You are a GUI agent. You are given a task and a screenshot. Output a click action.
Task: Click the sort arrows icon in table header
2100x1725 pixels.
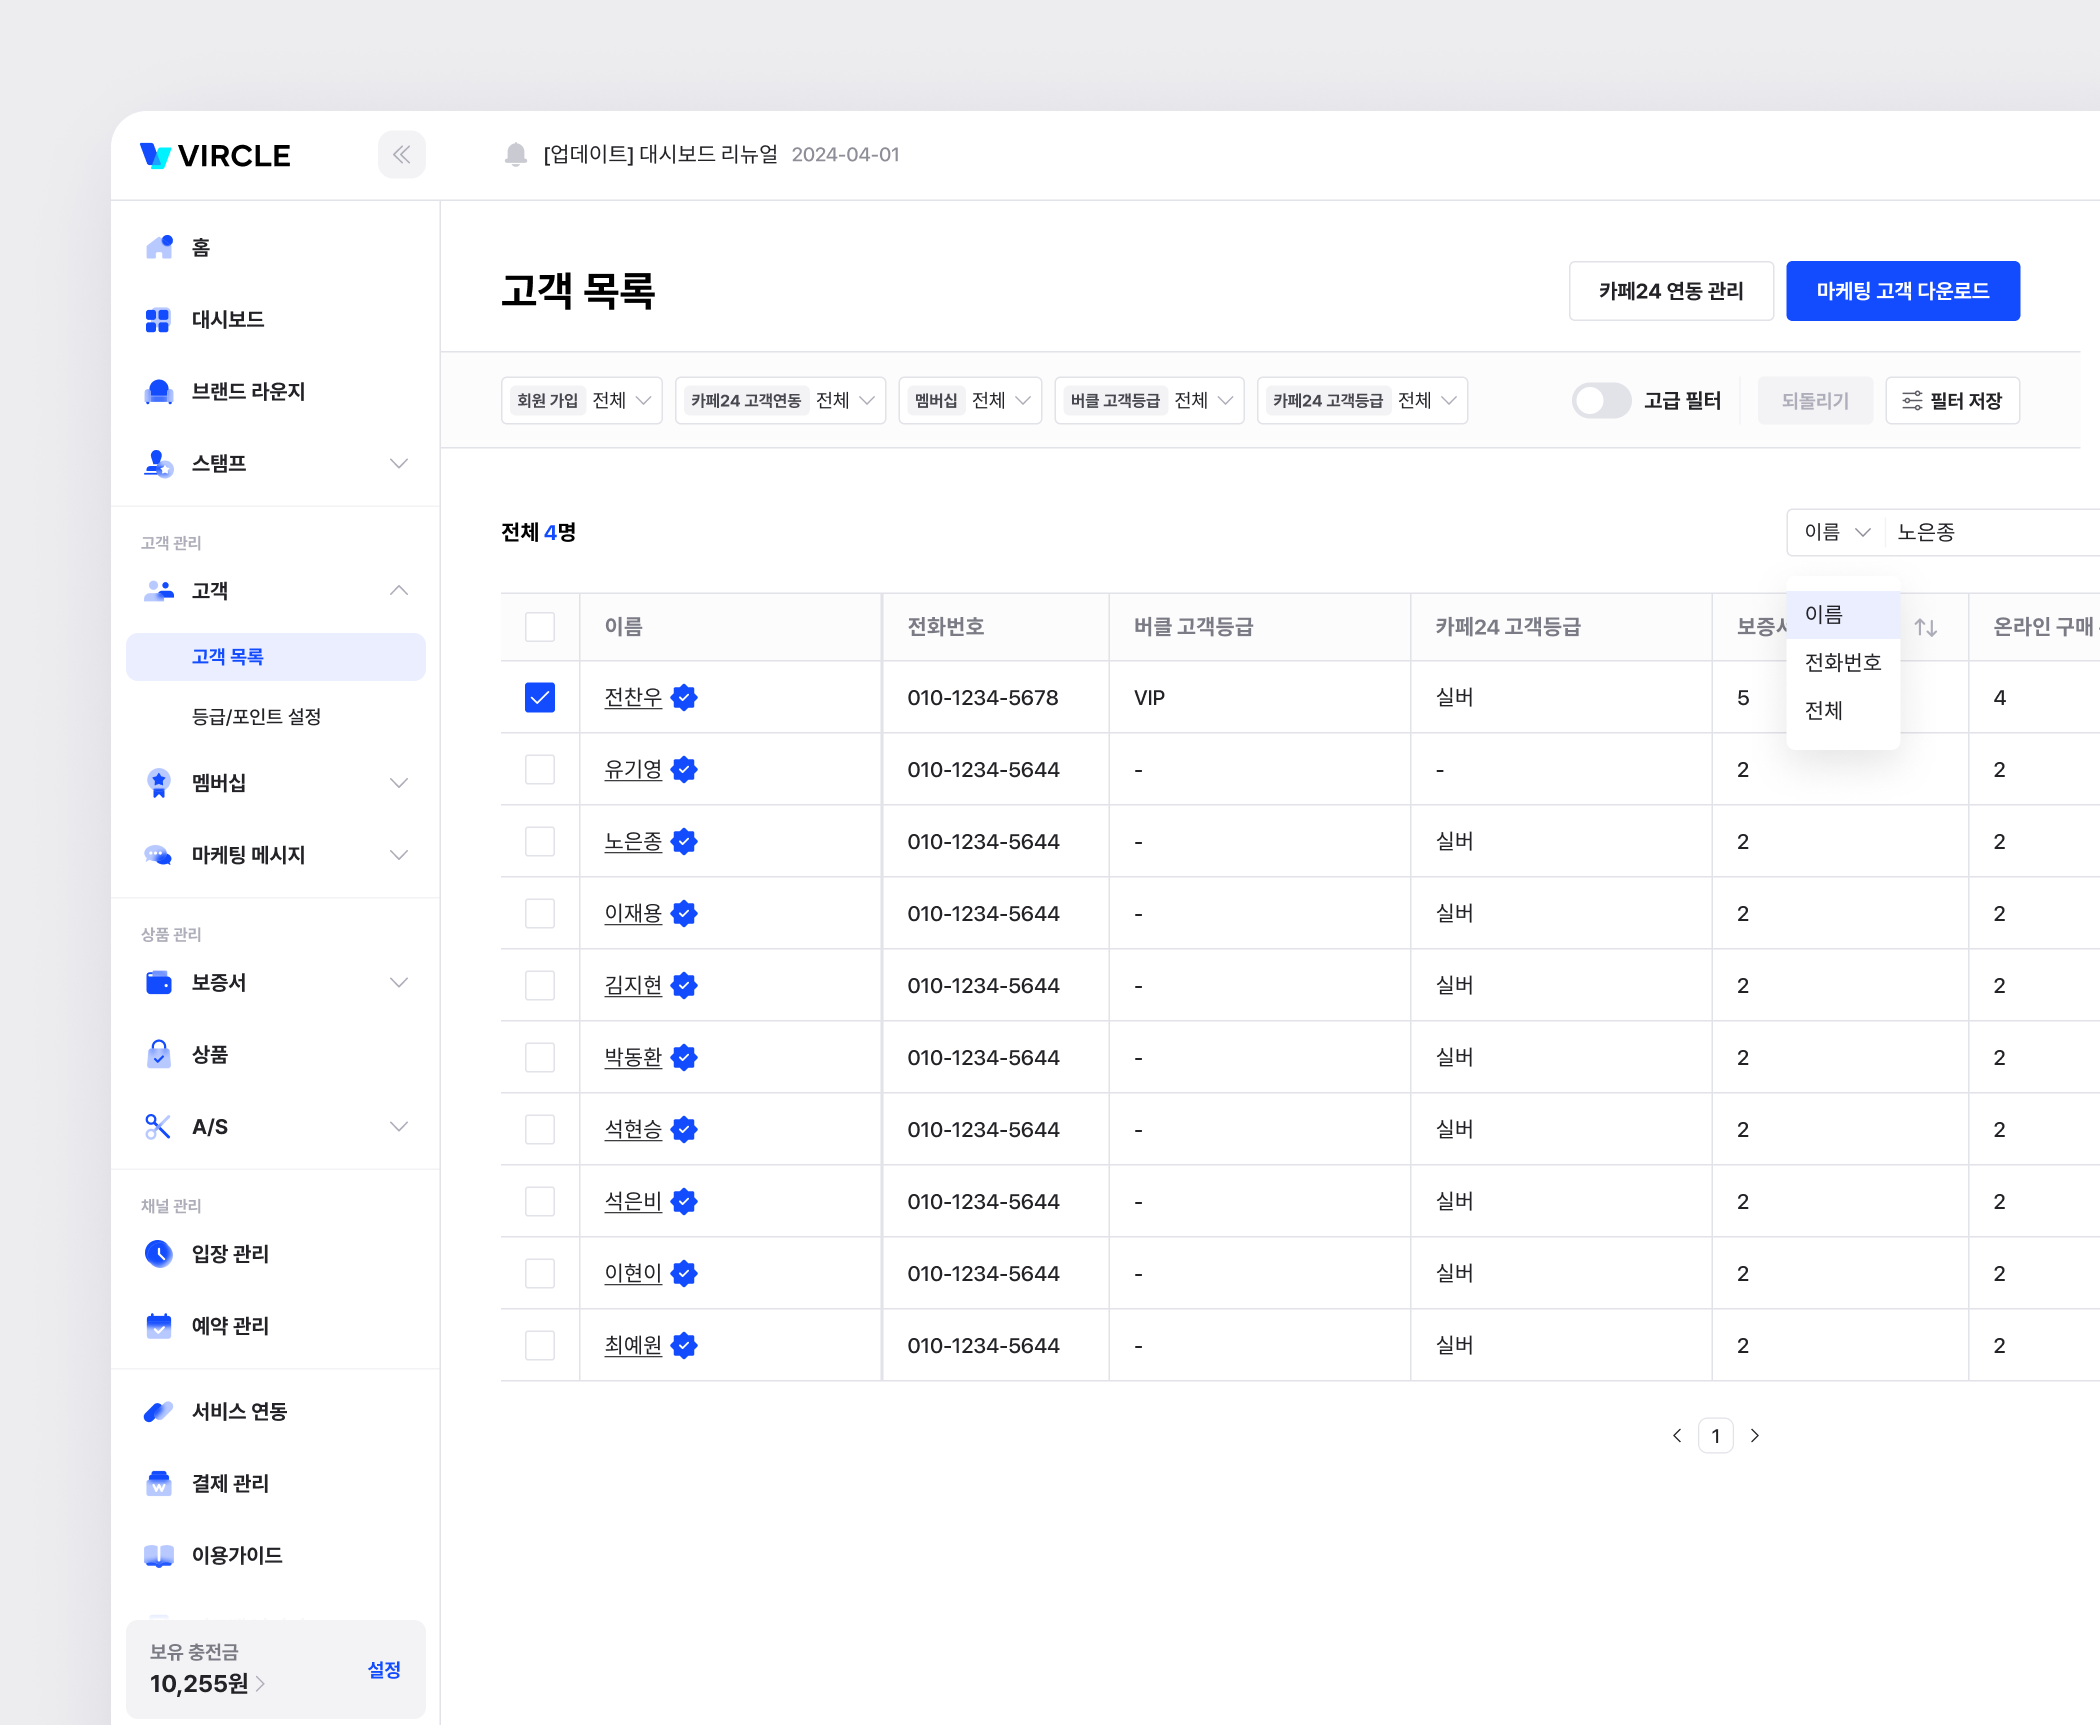tap(1926, 627)
